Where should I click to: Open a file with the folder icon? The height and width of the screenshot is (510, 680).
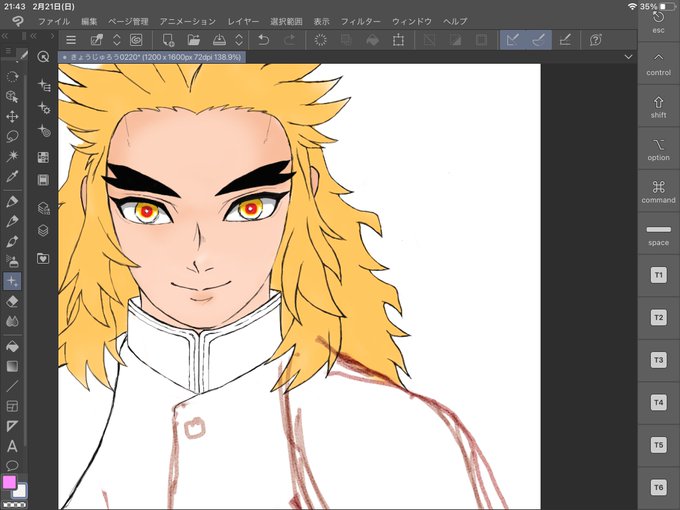[193, 40]
